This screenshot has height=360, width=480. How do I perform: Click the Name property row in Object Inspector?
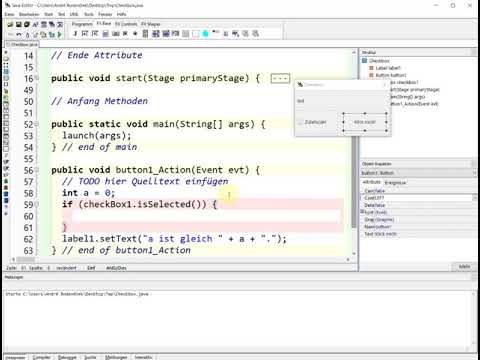419,227
